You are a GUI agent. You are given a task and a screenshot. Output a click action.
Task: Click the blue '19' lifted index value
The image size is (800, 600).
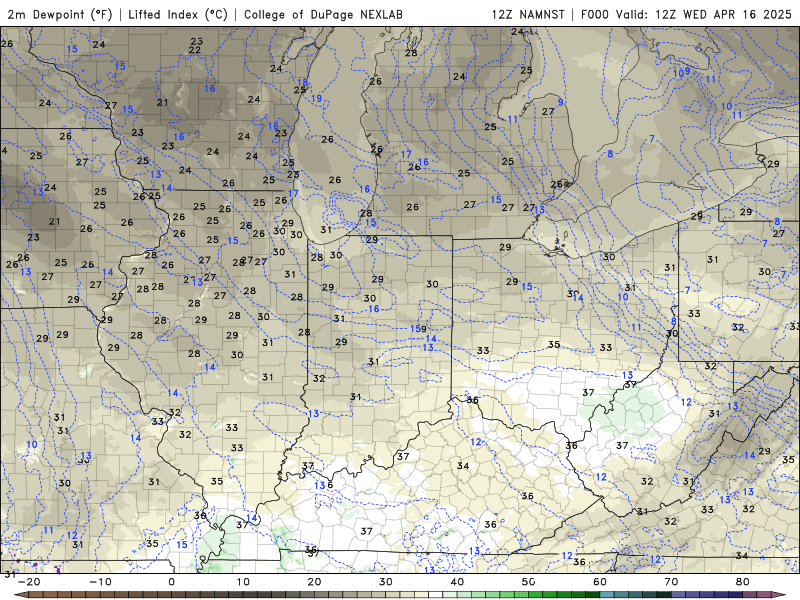[316, 98]
